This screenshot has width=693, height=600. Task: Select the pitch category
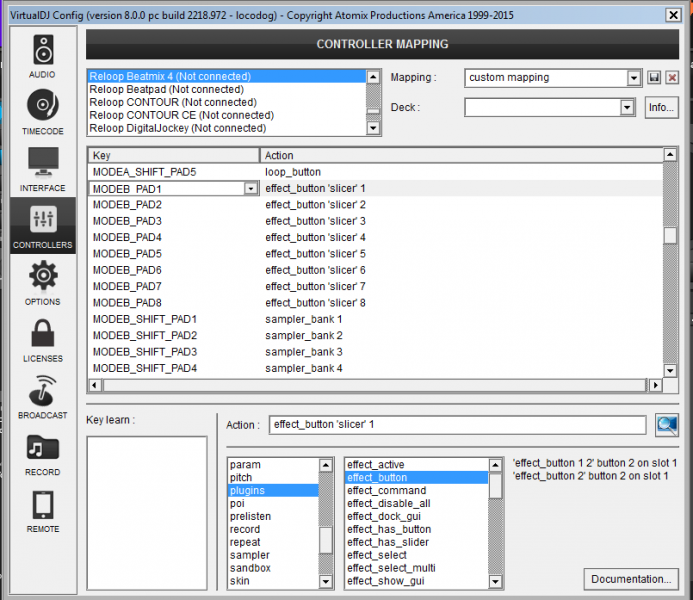(274, 478)
